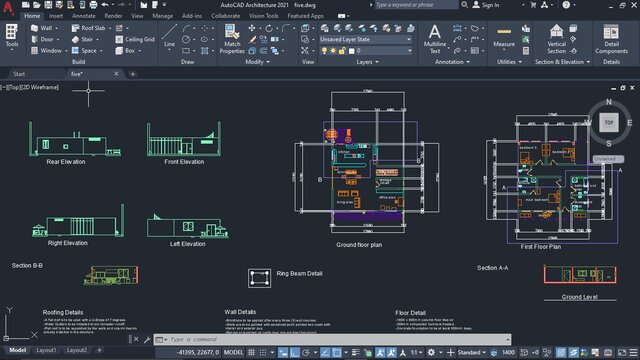Click the layer 0 color swatch
The width and height of the screenshot is (640, 360).
[351, 51]
